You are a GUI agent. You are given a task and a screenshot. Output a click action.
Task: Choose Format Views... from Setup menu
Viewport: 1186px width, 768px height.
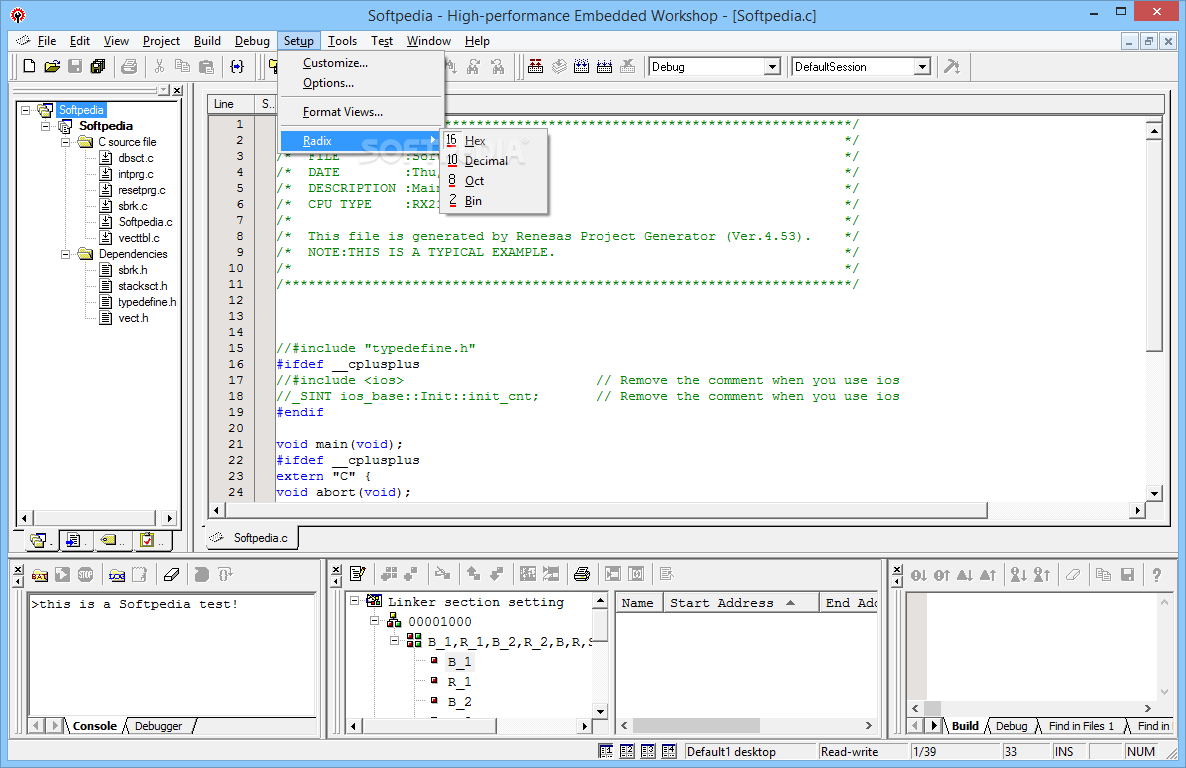361,112
